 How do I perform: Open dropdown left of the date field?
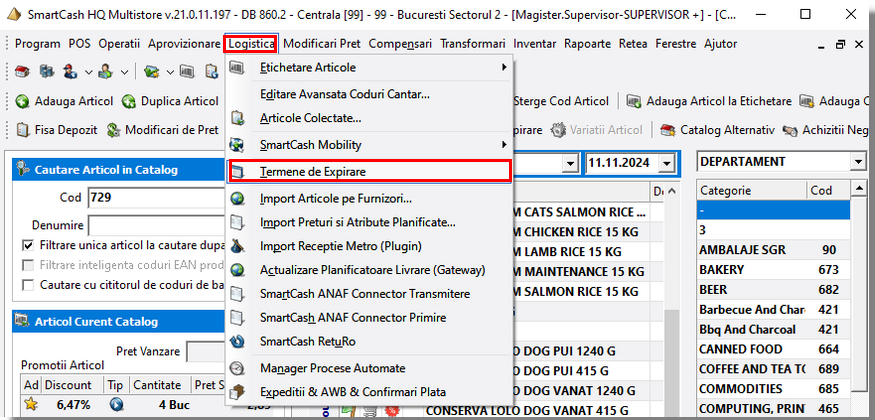tap(569, 163)
